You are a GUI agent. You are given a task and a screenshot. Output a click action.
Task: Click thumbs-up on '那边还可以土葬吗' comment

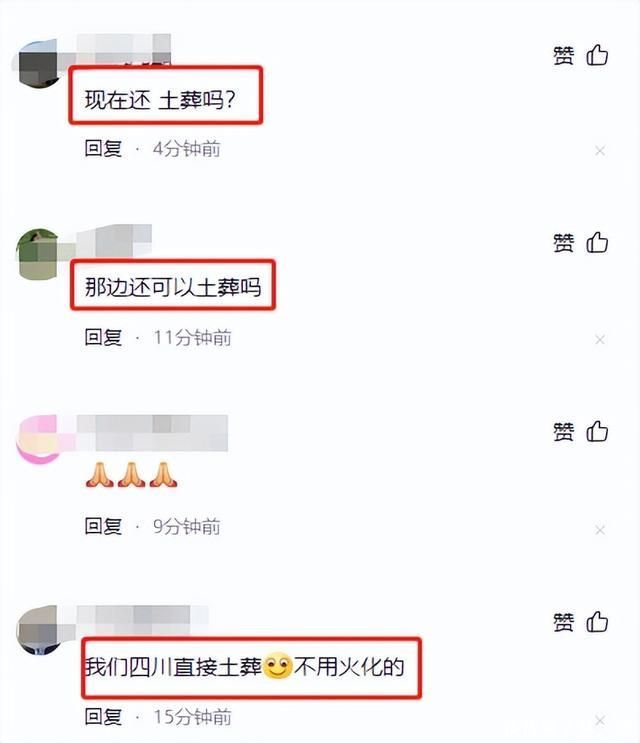click(597, 243)
